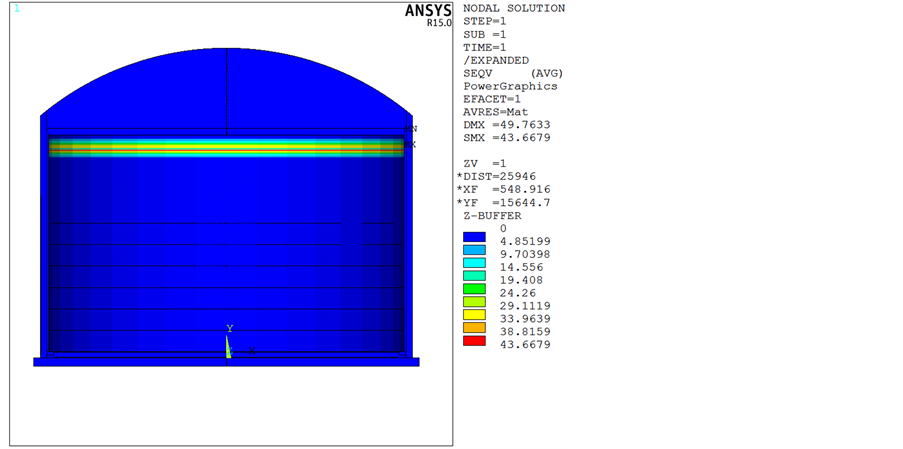Click the SMX =43.6679 value
This screenshot has height=449, width=903.
tap(507, 138)
